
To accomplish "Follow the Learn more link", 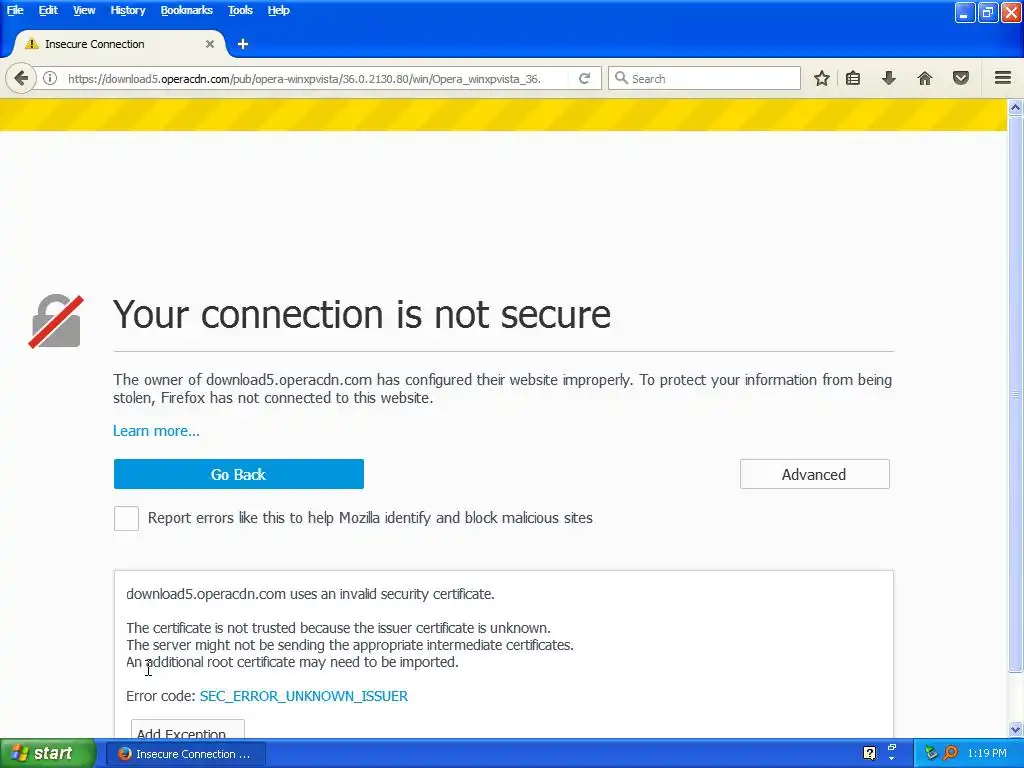I will (156, 431).
